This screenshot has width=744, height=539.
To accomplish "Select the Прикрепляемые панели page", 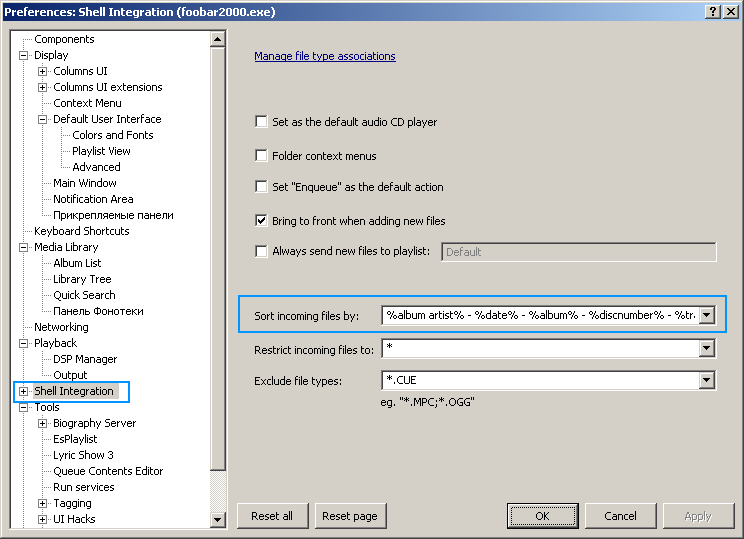I will point(113,215).
